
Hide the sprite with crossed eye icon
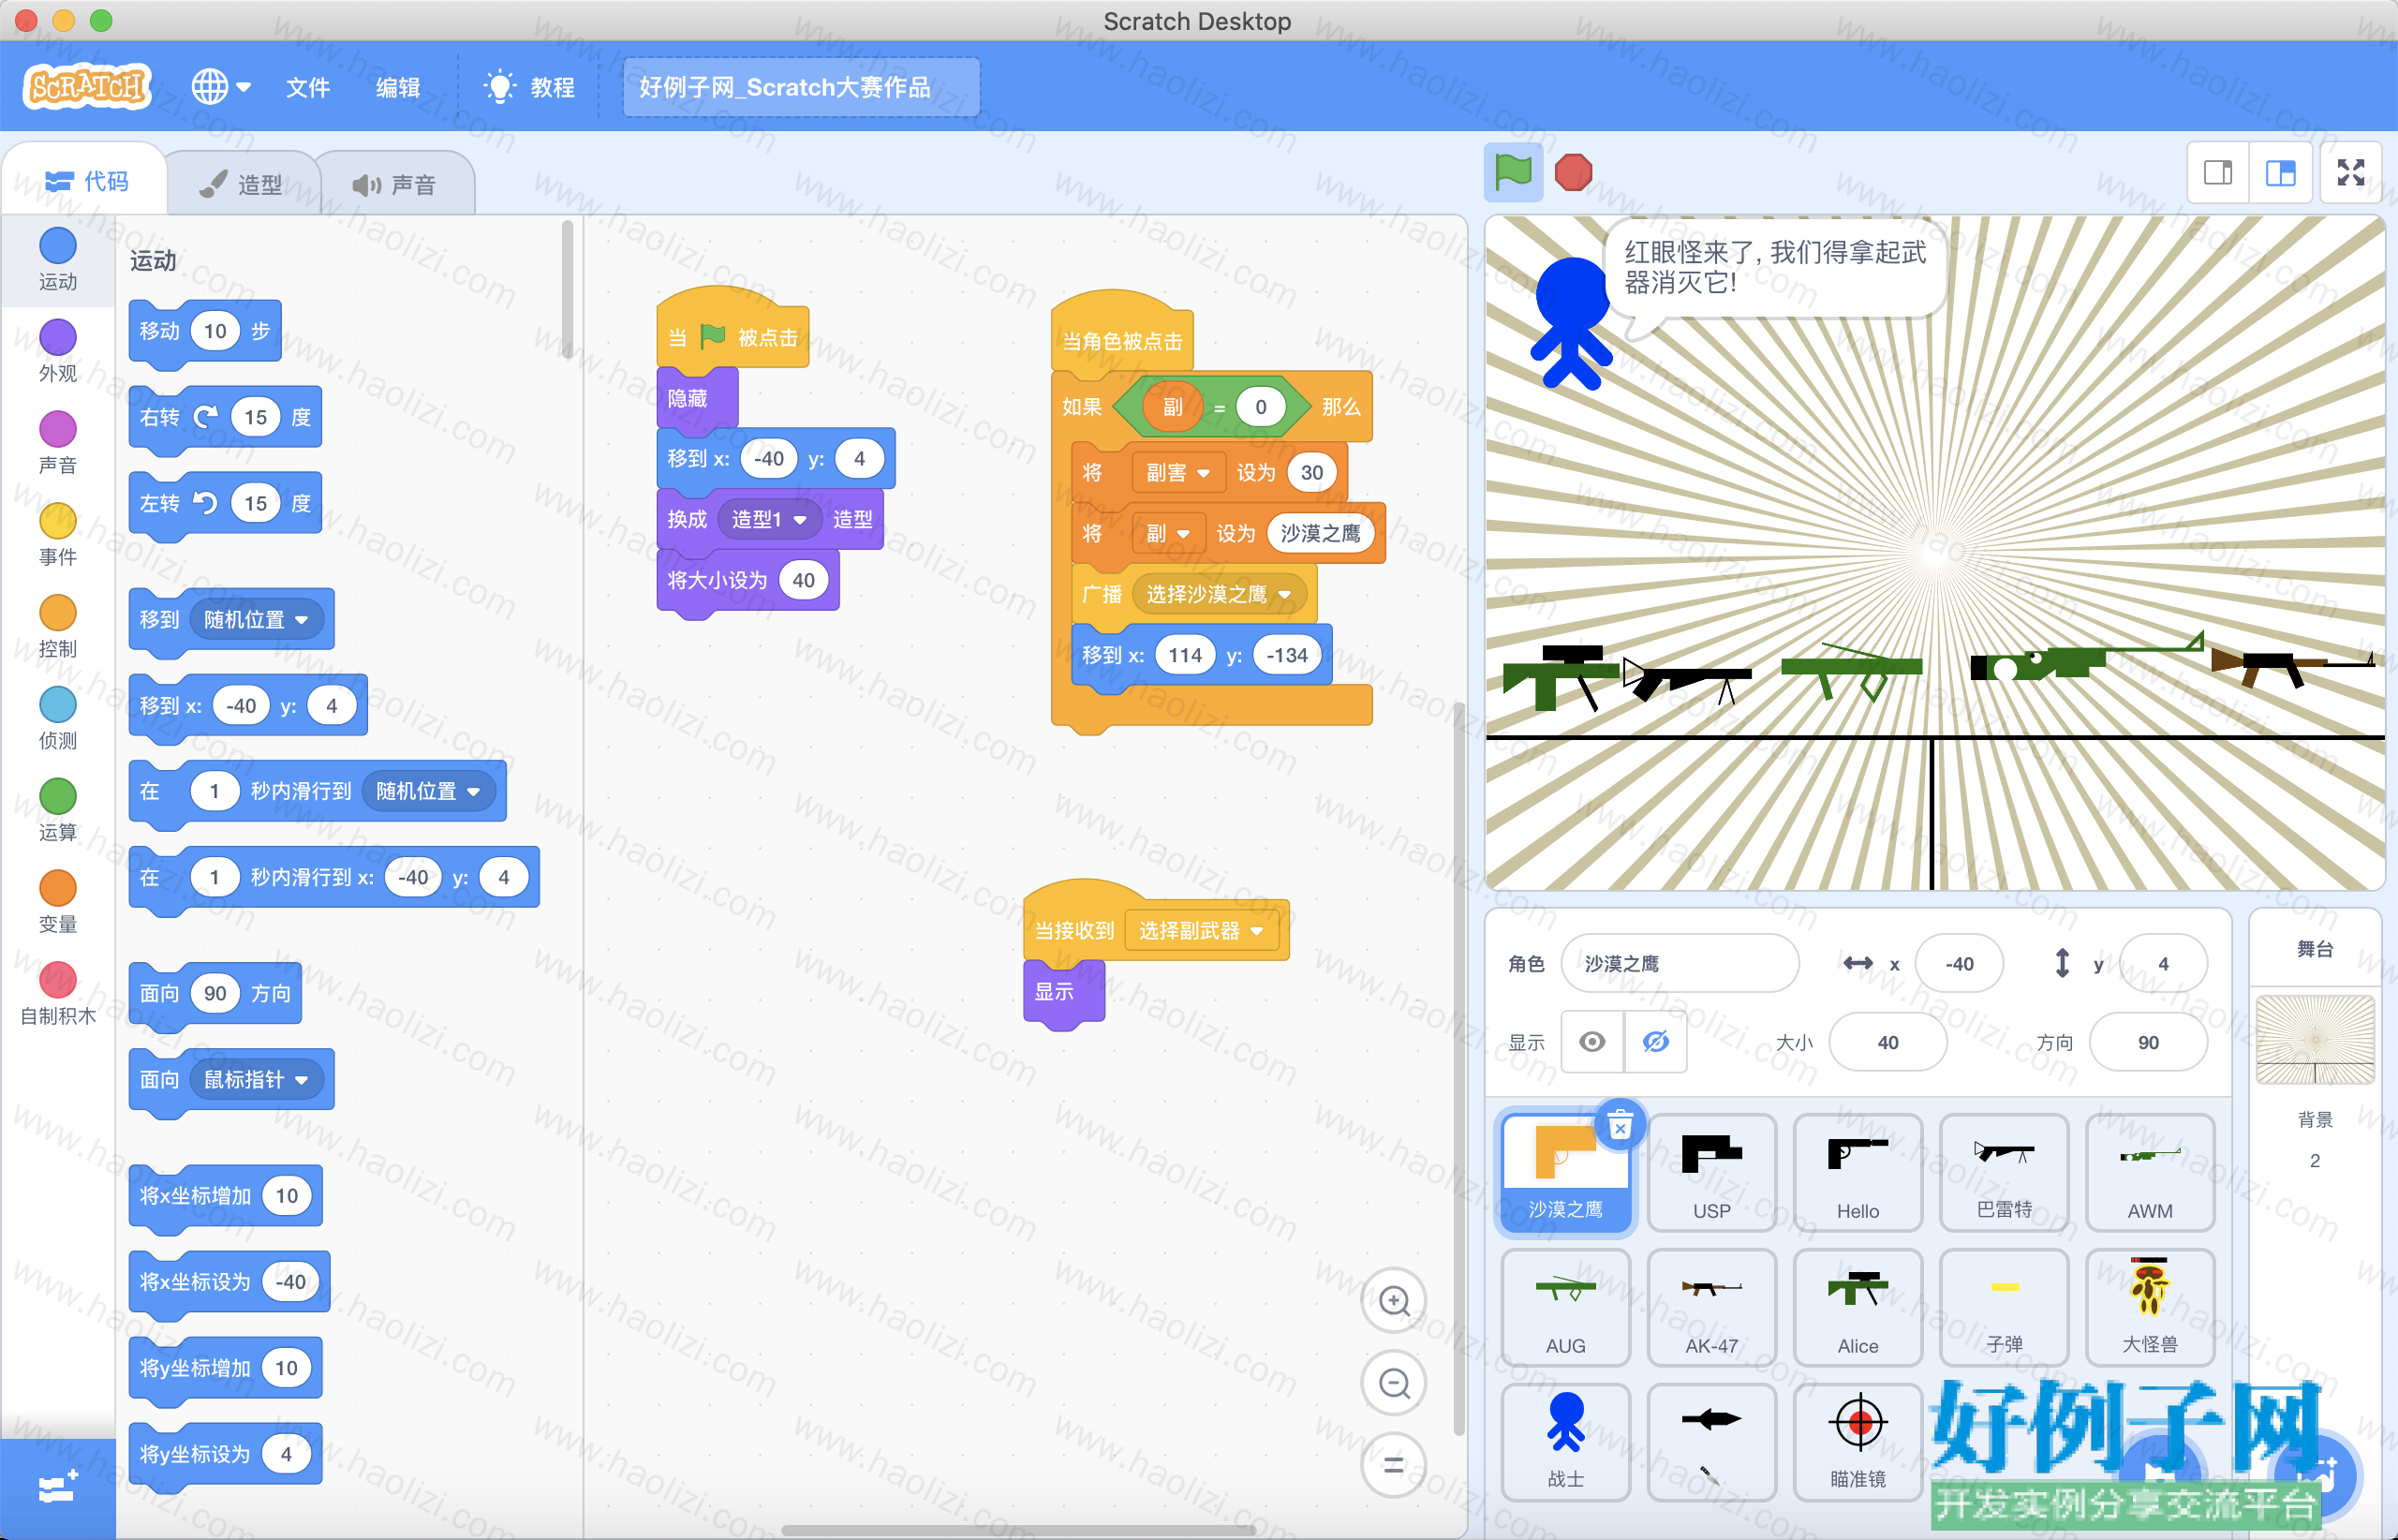coord(1656,1042)
